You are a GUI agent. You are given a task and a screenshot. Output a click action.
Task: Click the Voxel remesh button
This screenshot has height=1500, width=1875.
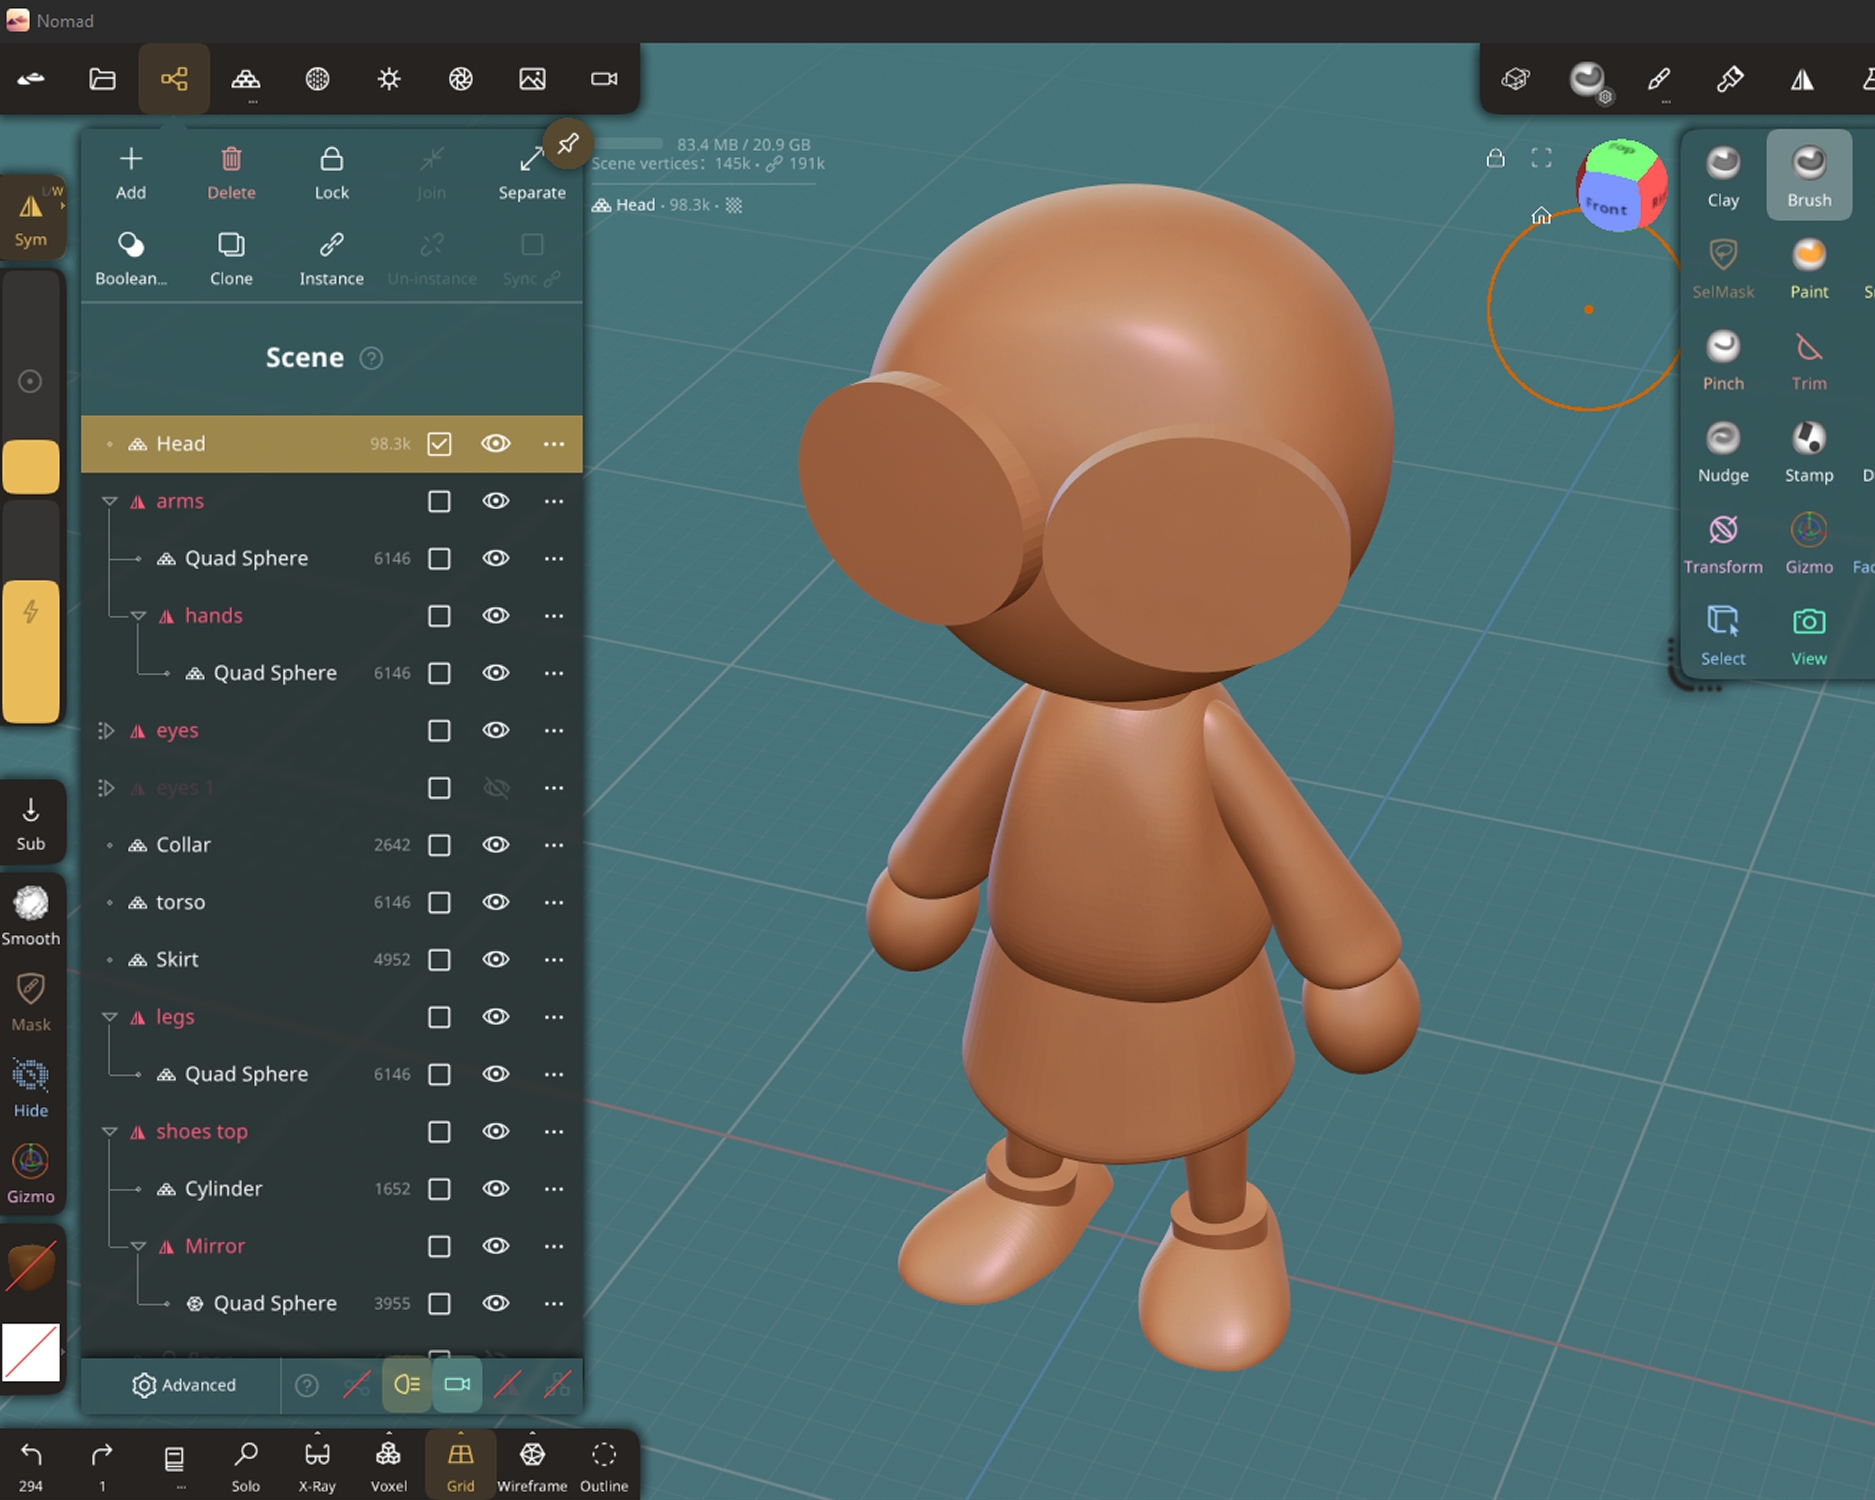point(388,1465)
